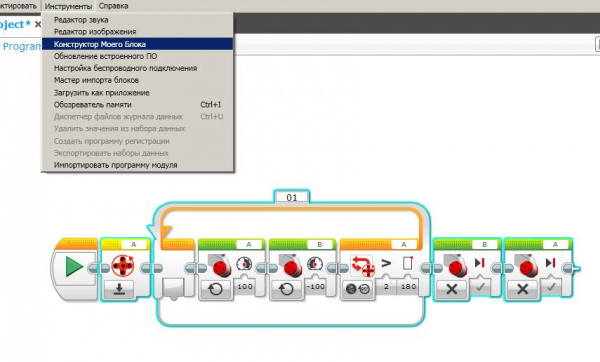Image resolution: width=600 pixels, height=362 pixels.
Task: Open the Справка menu
Action: pyautogui.click(x=113, y=6)
